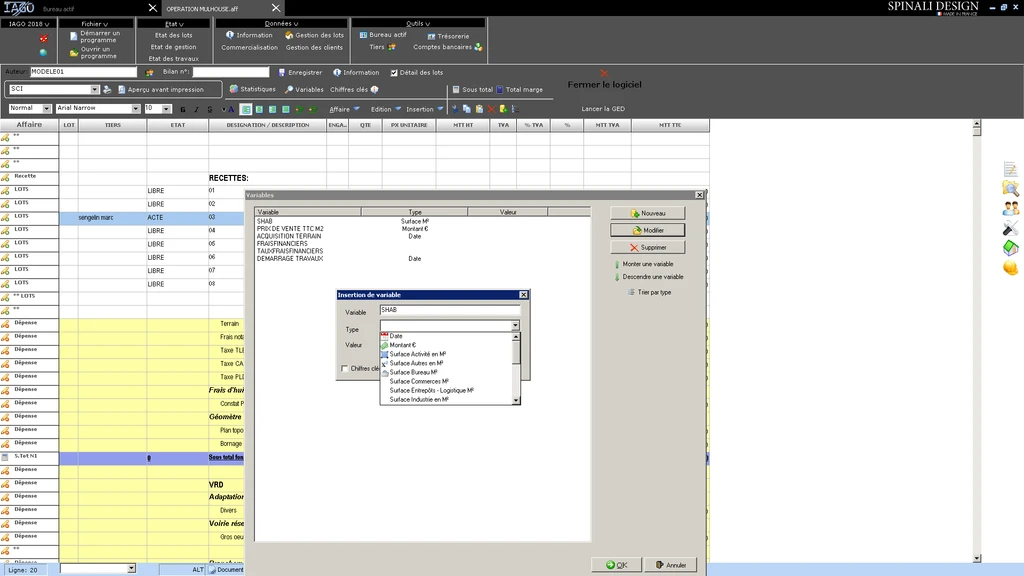
Task: Open the Fichier menu
Action: point(94,23)
